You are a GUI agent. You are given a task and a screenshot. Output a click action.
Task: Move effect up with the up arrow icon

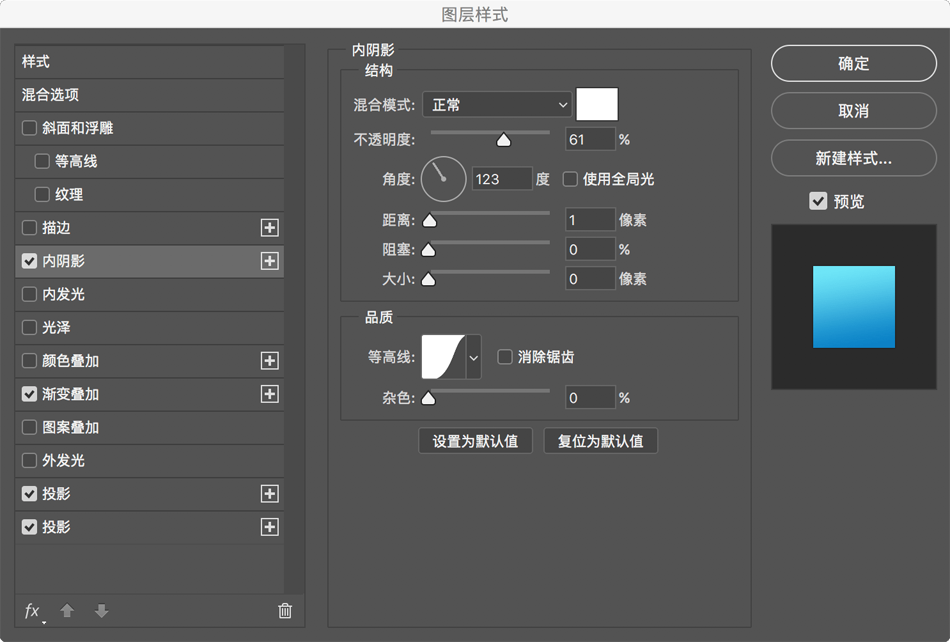pos(67,611)
